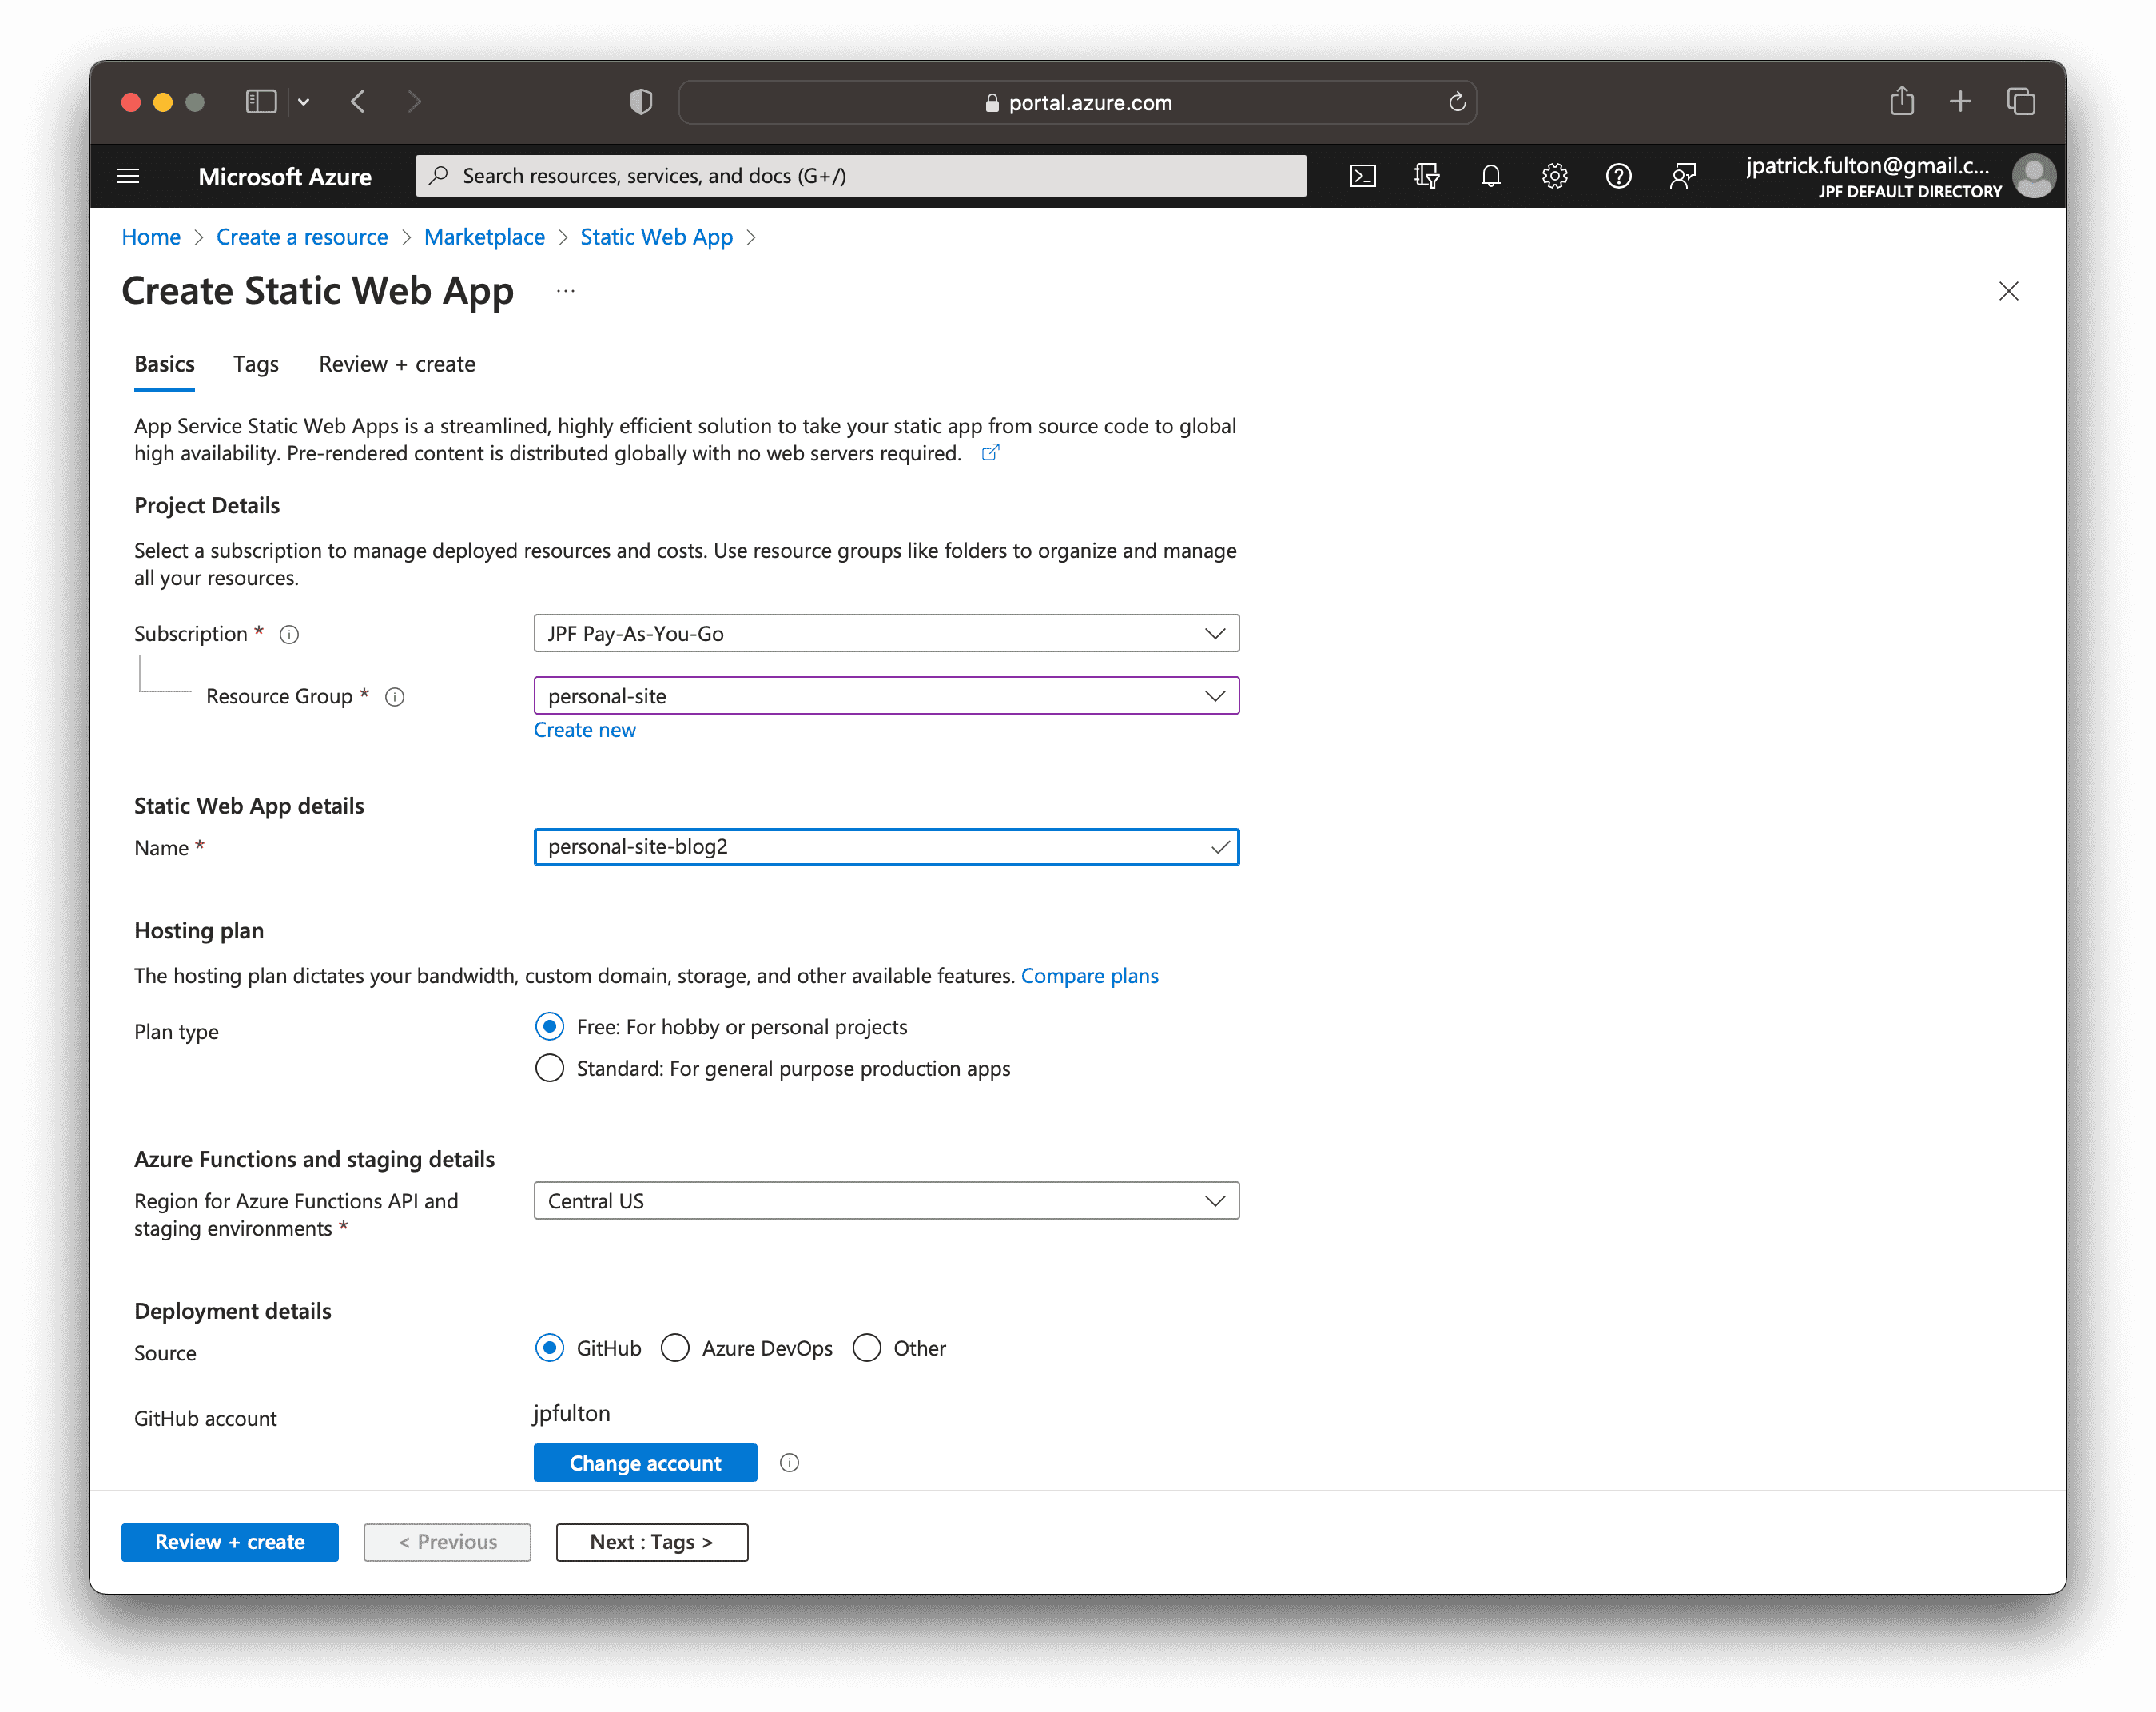2156x1712 pixels.
Task: Switch to the Tags tab
Action: pyautogui.click(x=256, y=364)
